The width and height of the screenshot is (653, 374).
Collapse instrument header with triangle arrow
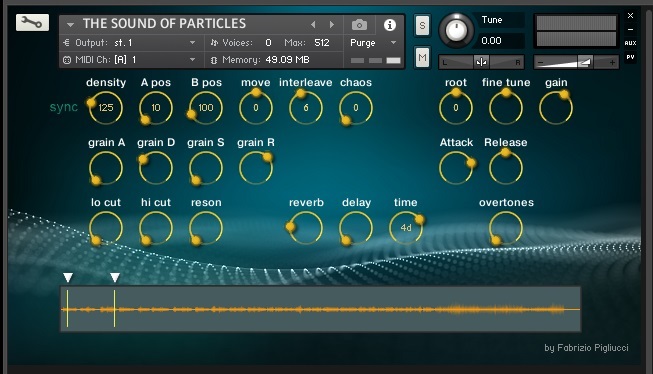click(70, 25)
